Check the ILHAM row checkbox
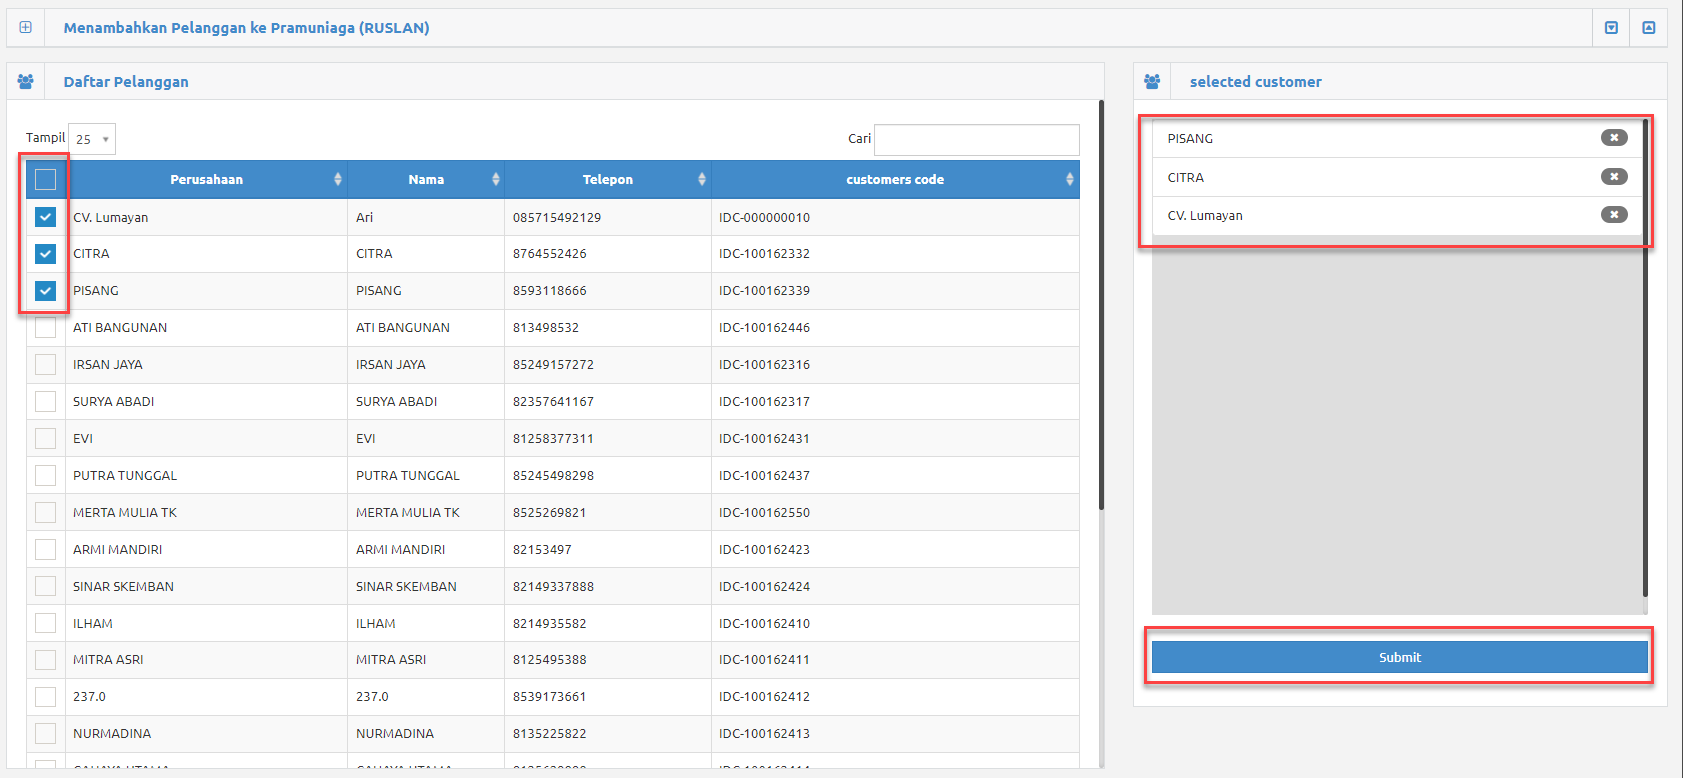This screenshot has width=1683, height=778. [x=45, y=624]
